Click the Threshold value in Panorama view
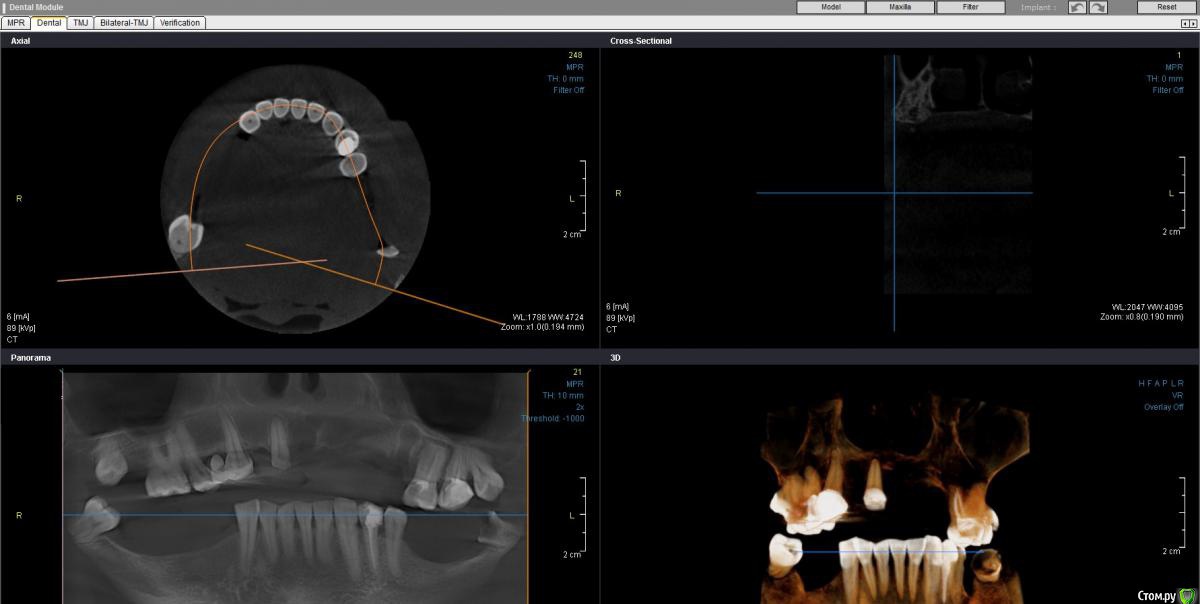The width and height of the screenshot is (1200, 604). point(552,419)
